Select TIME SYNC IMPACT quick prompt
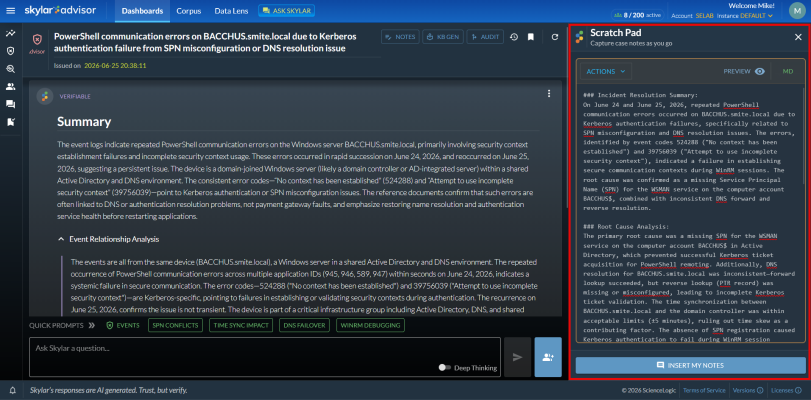This screenshot has height=400, width=811. pyautogui.click(x=242, y=325)
